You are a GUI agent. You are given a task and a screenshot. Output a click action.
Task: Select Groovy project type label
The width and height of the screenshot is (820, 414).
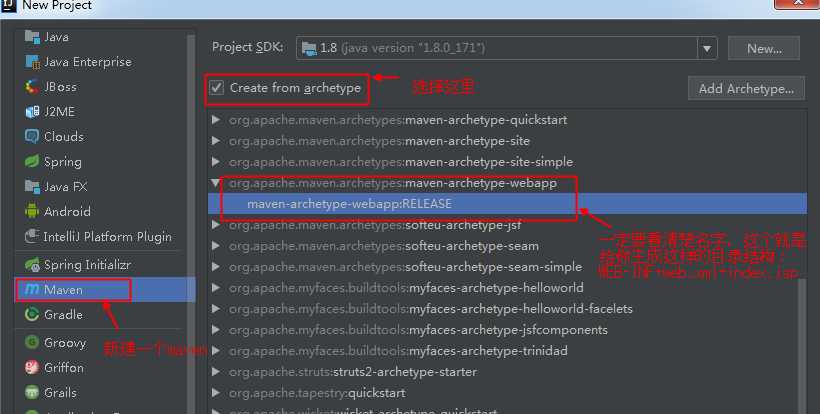pos(65,343)
